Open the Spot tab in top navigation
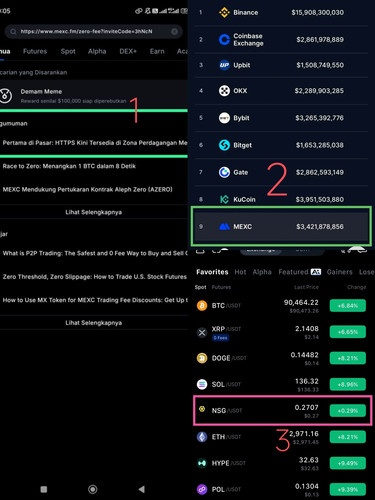375x500 pixels. pos(68,51)
